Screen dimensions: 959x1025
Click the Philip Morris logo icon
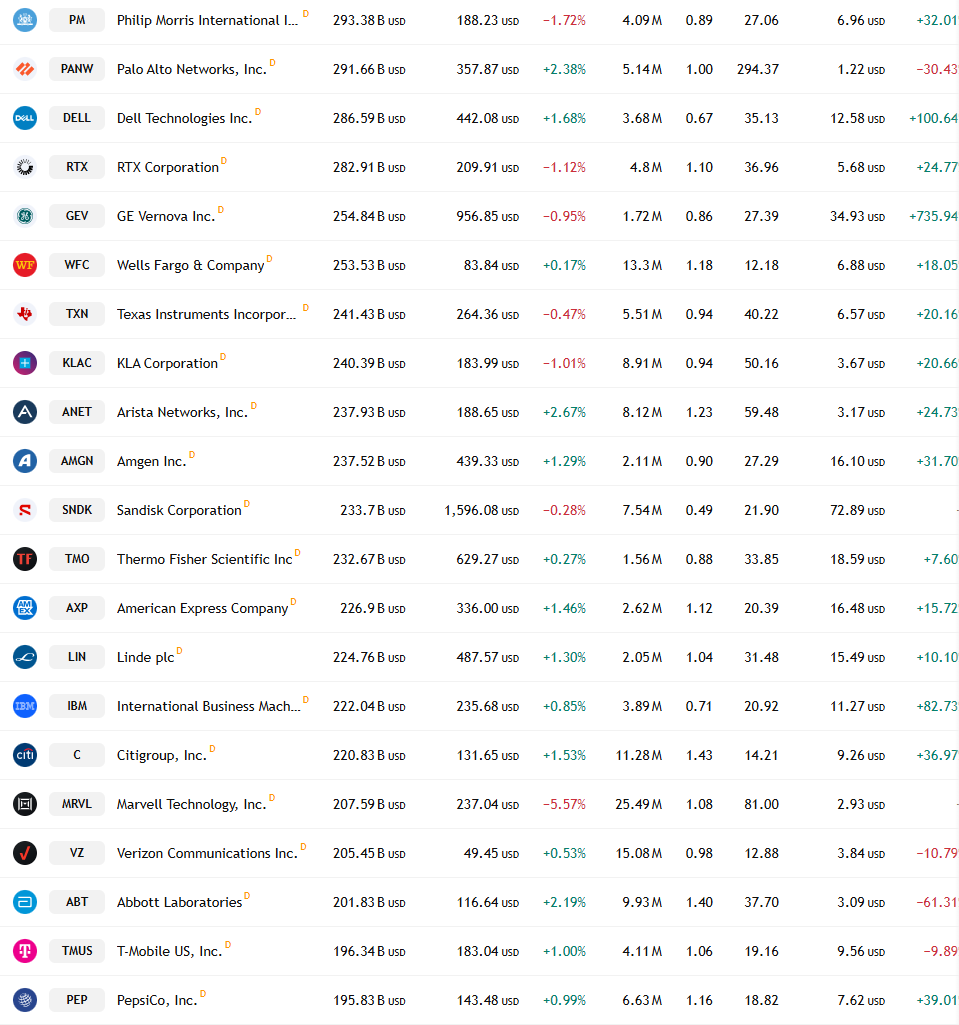point(25,20)
